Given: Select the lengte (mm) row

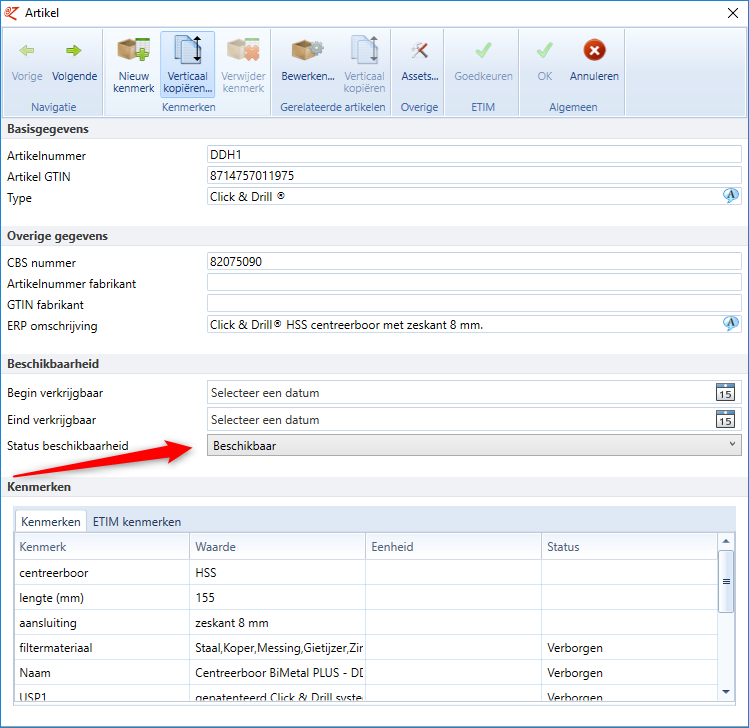Looking at the screenshot, I should [x=366, y=597].
